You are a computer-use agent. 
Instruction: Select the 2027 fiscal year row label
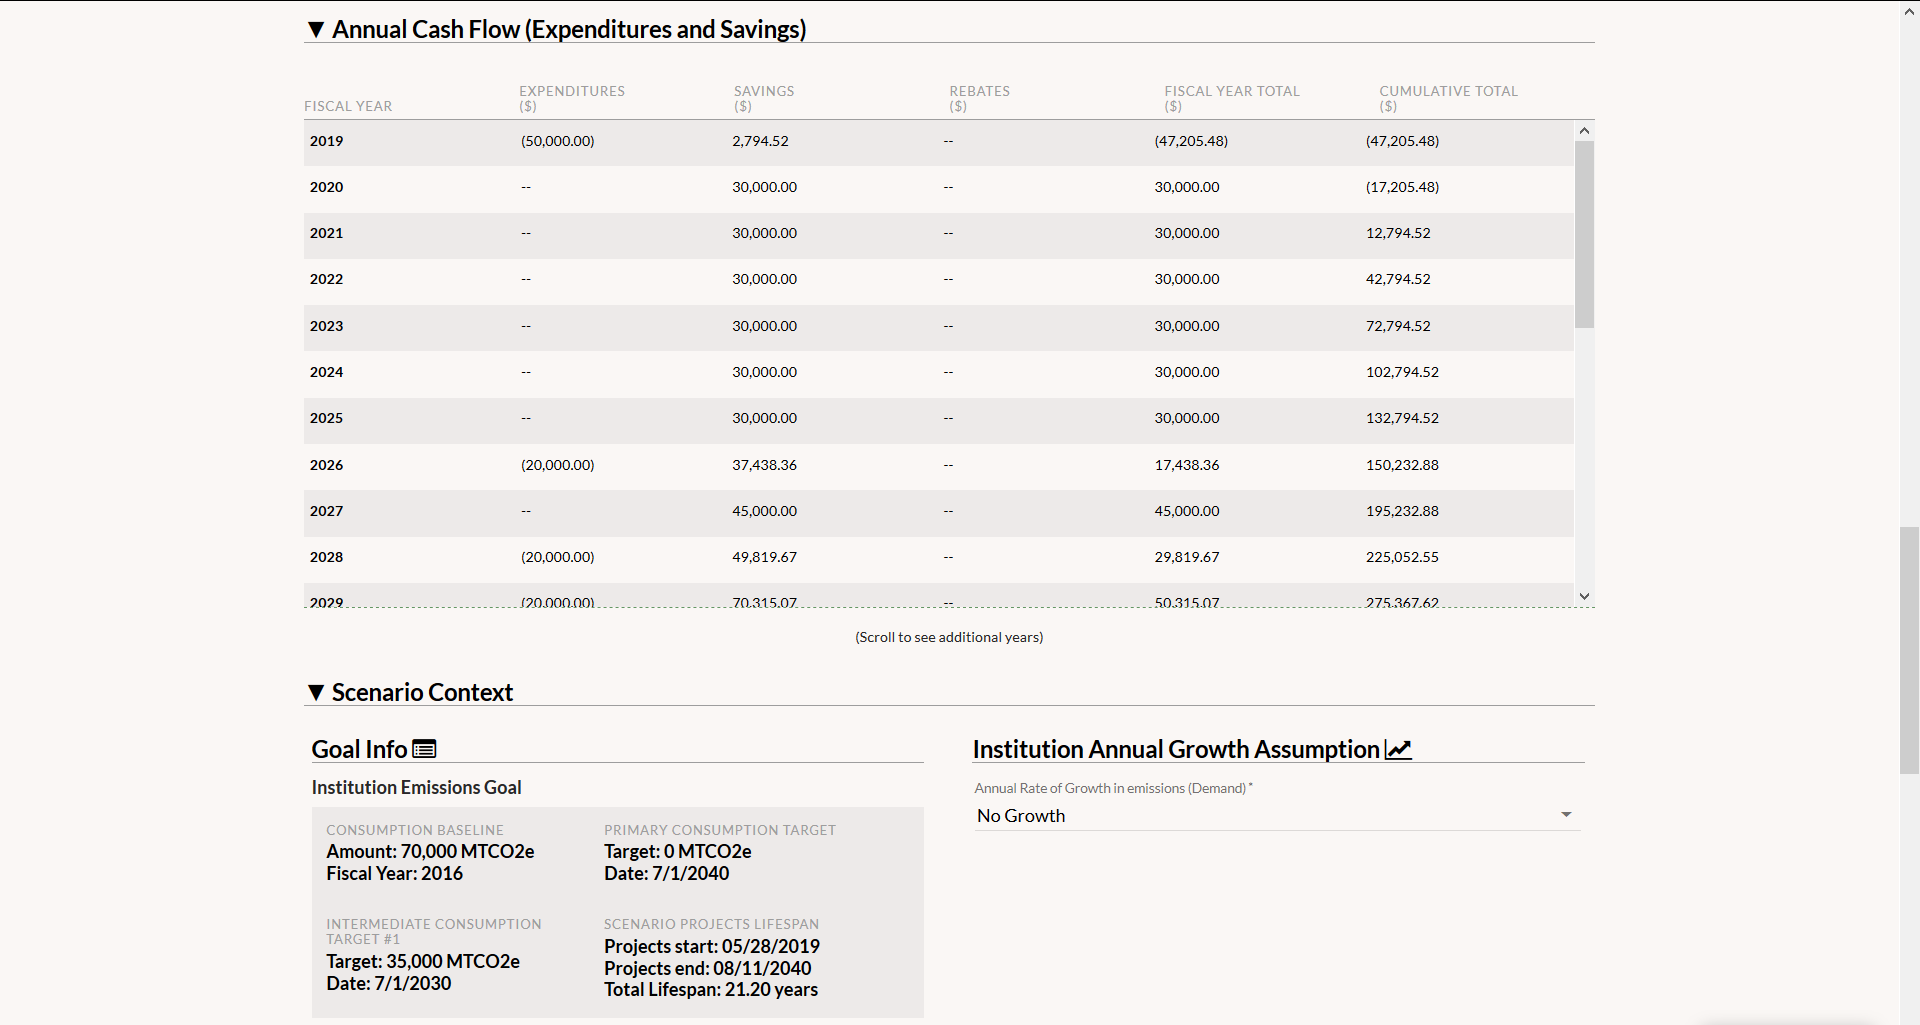[x=326, y=511]
